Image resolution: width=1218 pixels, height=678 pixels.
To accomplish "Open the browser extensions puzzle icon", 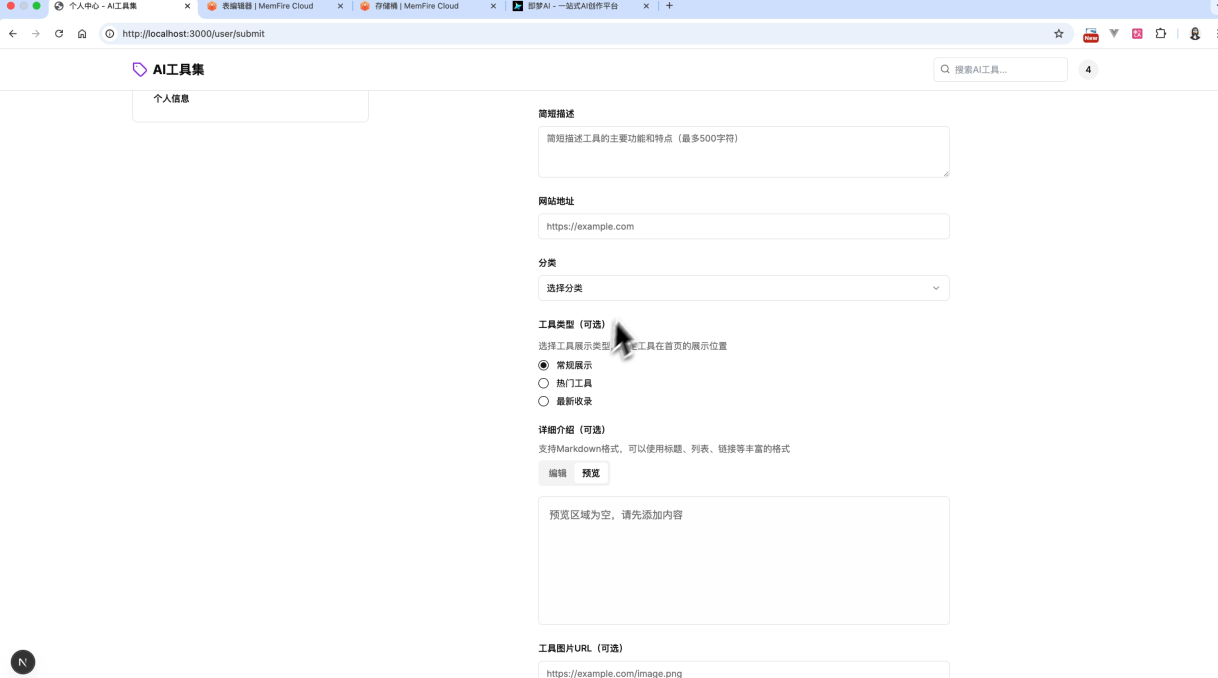I will [x=1160, y=34].
